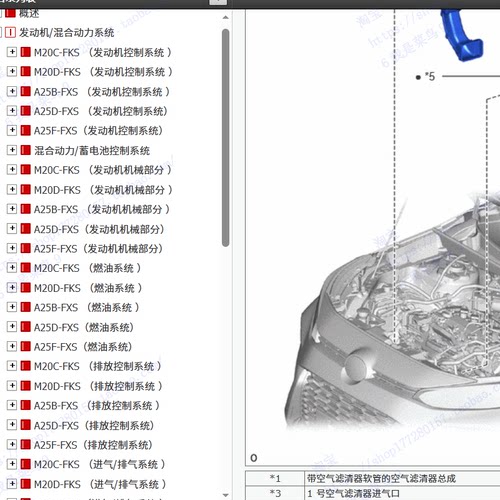Click book icon of A25B-FXS (发动机控制系统)
Image resolution: width=500 pixels, height=500 pixels.
(x=26, y=91)
